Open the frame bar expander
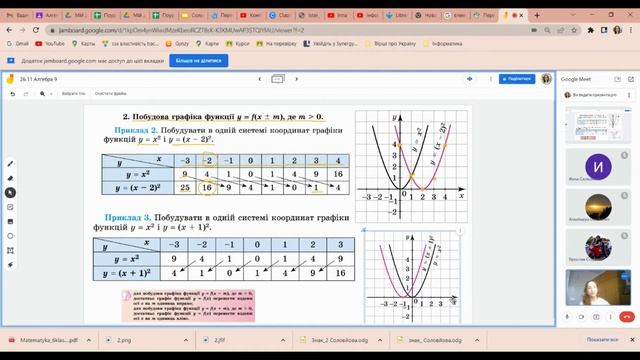The height and width of the screenshot is (360, 640). [x=278, y=79]
